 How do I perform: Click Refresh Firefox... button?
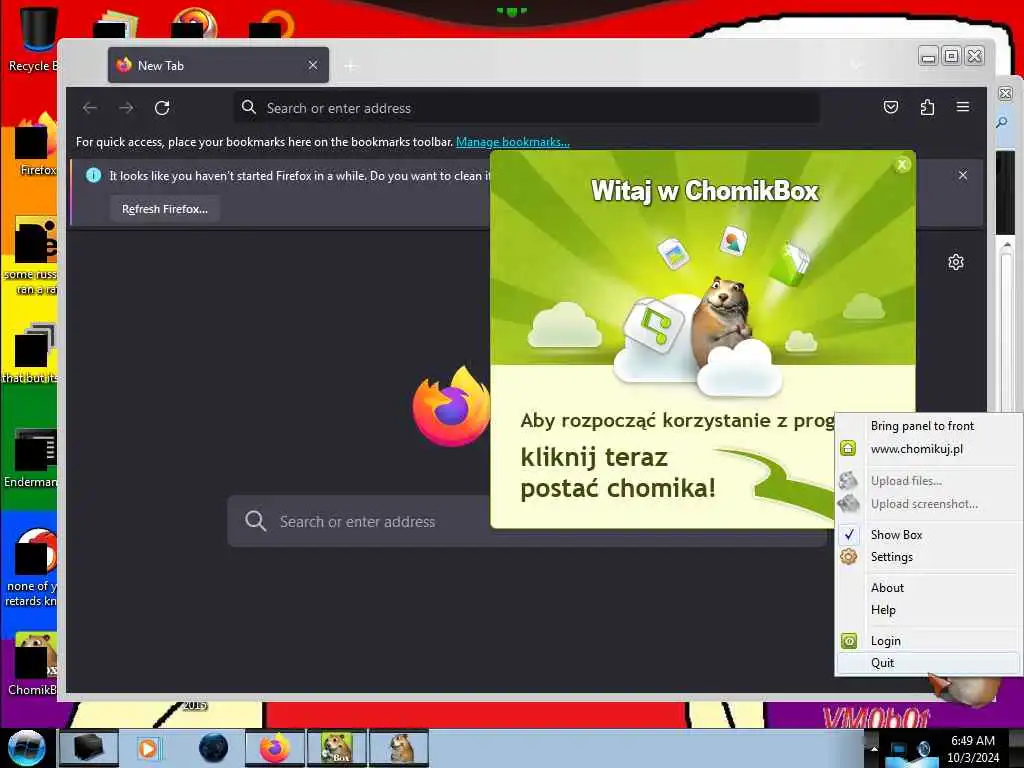(x=165, y=209)
